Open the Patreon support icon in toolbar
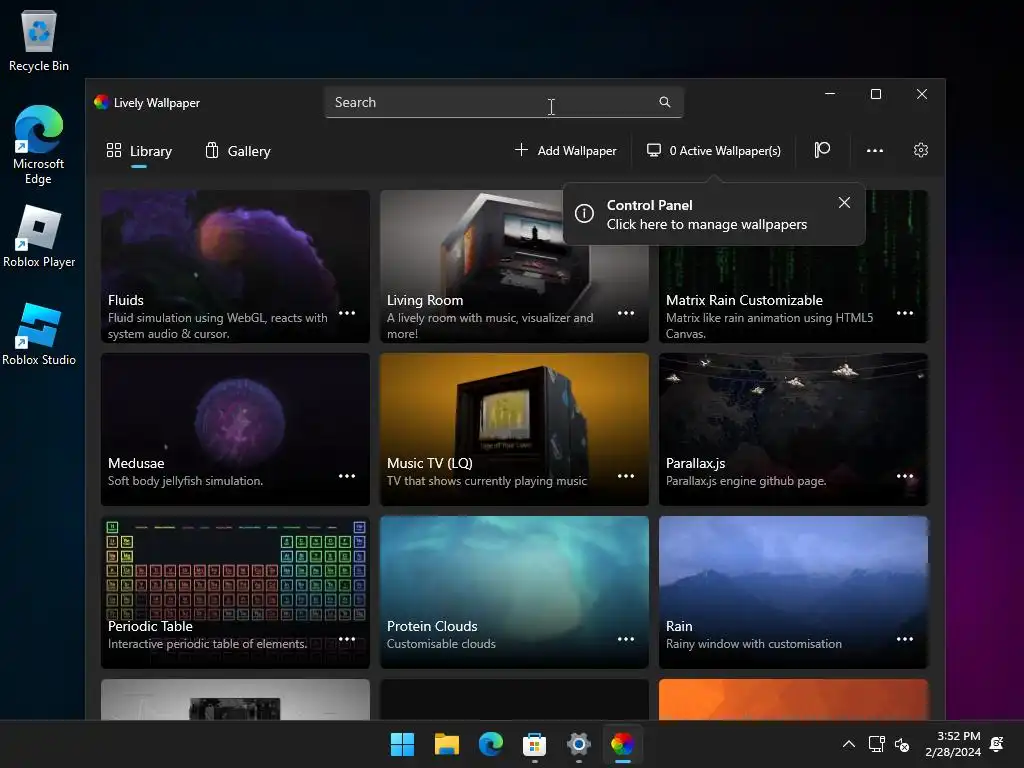The width and height of the screenshot is (1024, 768). pos(822,150)
